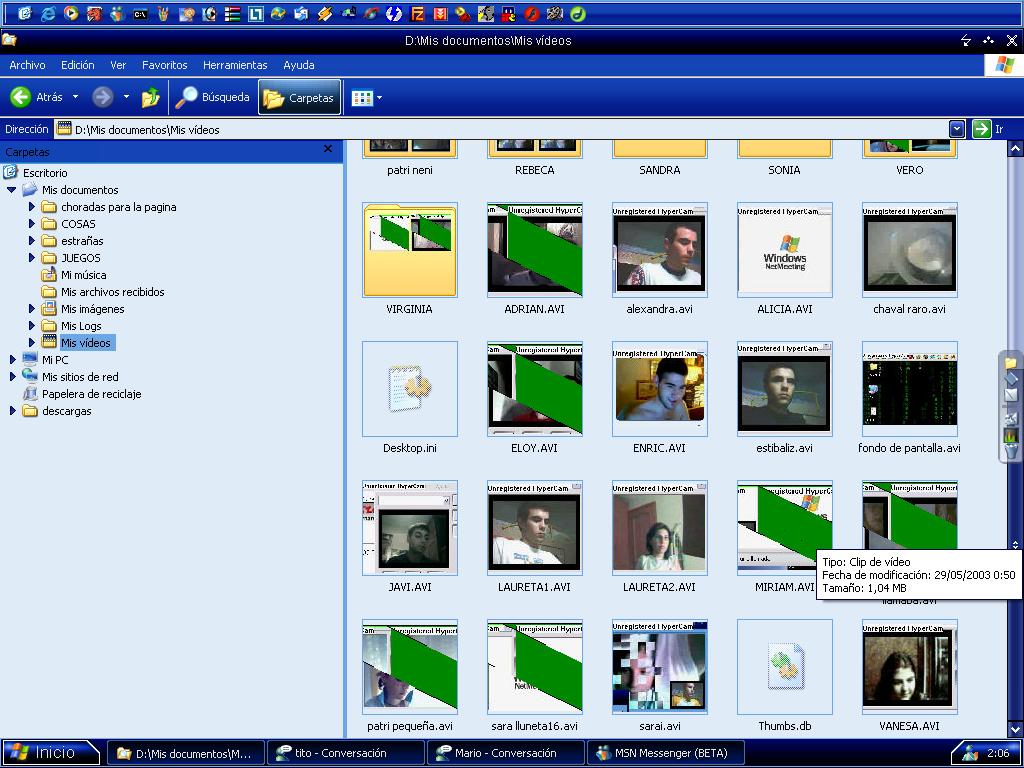Open the command prompt icon in launcher bar

click(x=140, y=14)
